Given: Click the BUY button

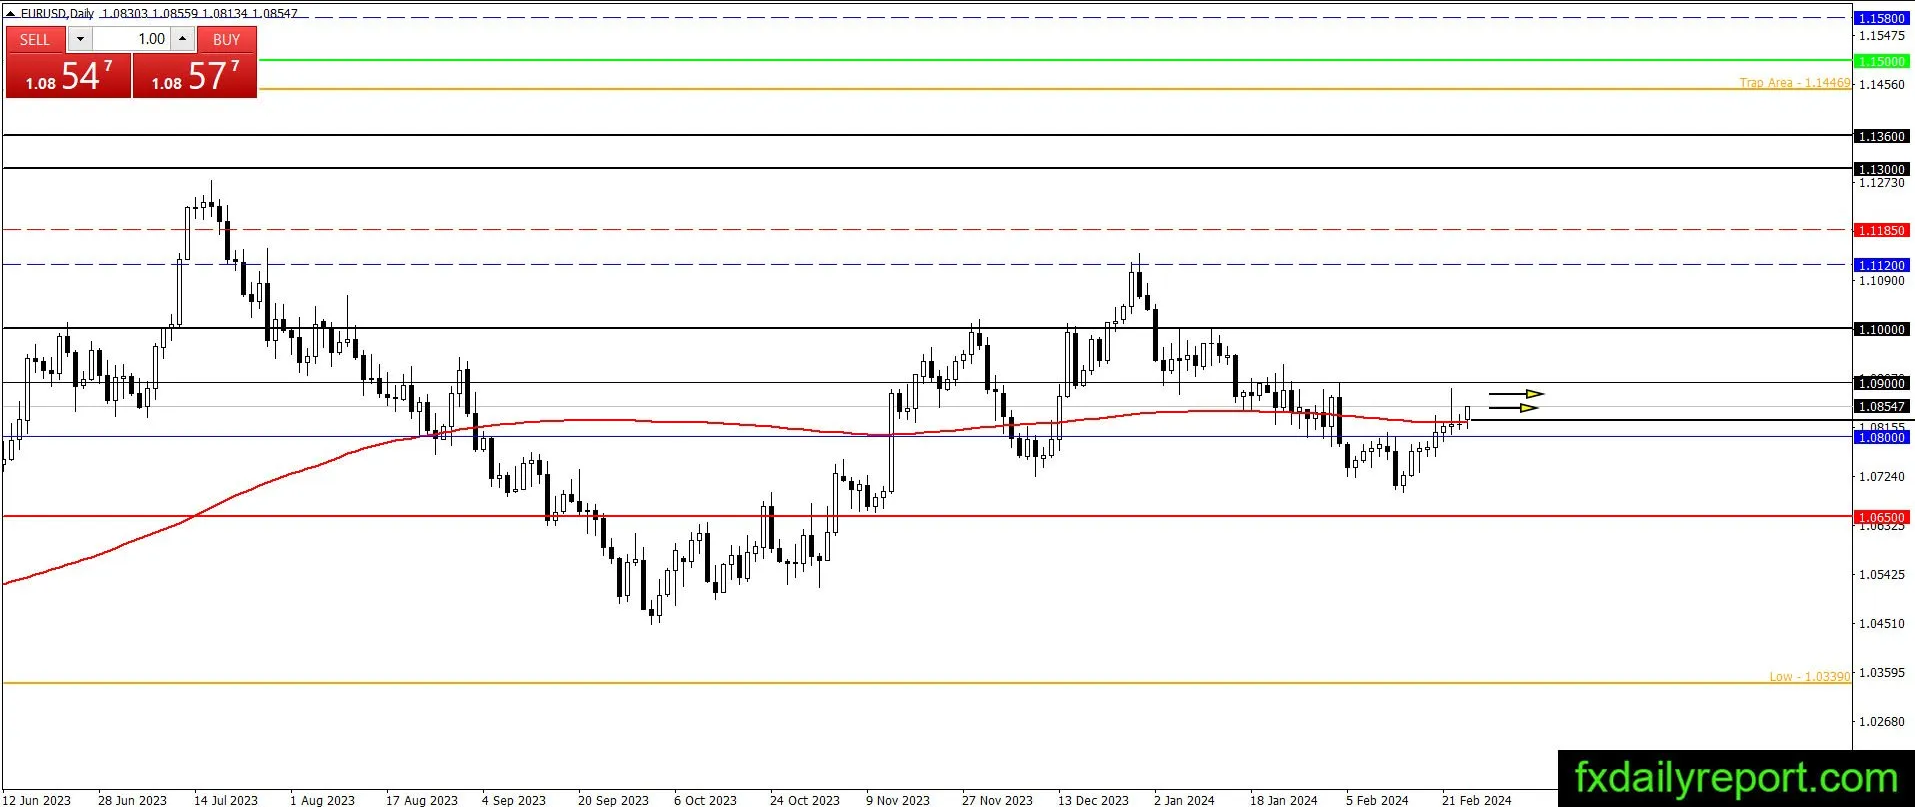Looking at the screenshot, I should (226, 39).
